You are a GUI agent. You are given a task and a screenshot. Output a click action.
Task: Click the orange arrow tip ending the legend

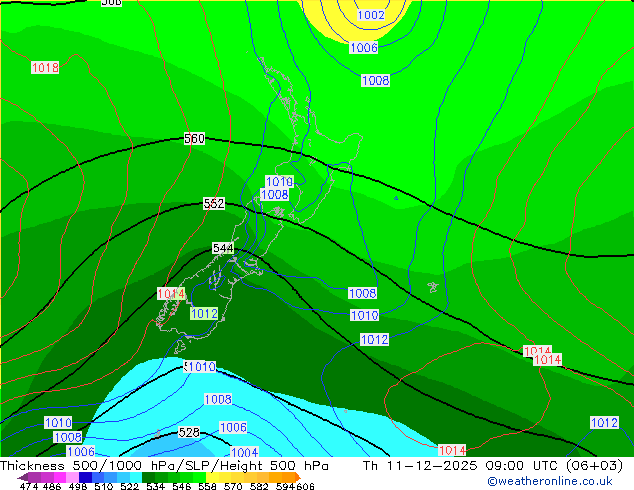[298, 477]
